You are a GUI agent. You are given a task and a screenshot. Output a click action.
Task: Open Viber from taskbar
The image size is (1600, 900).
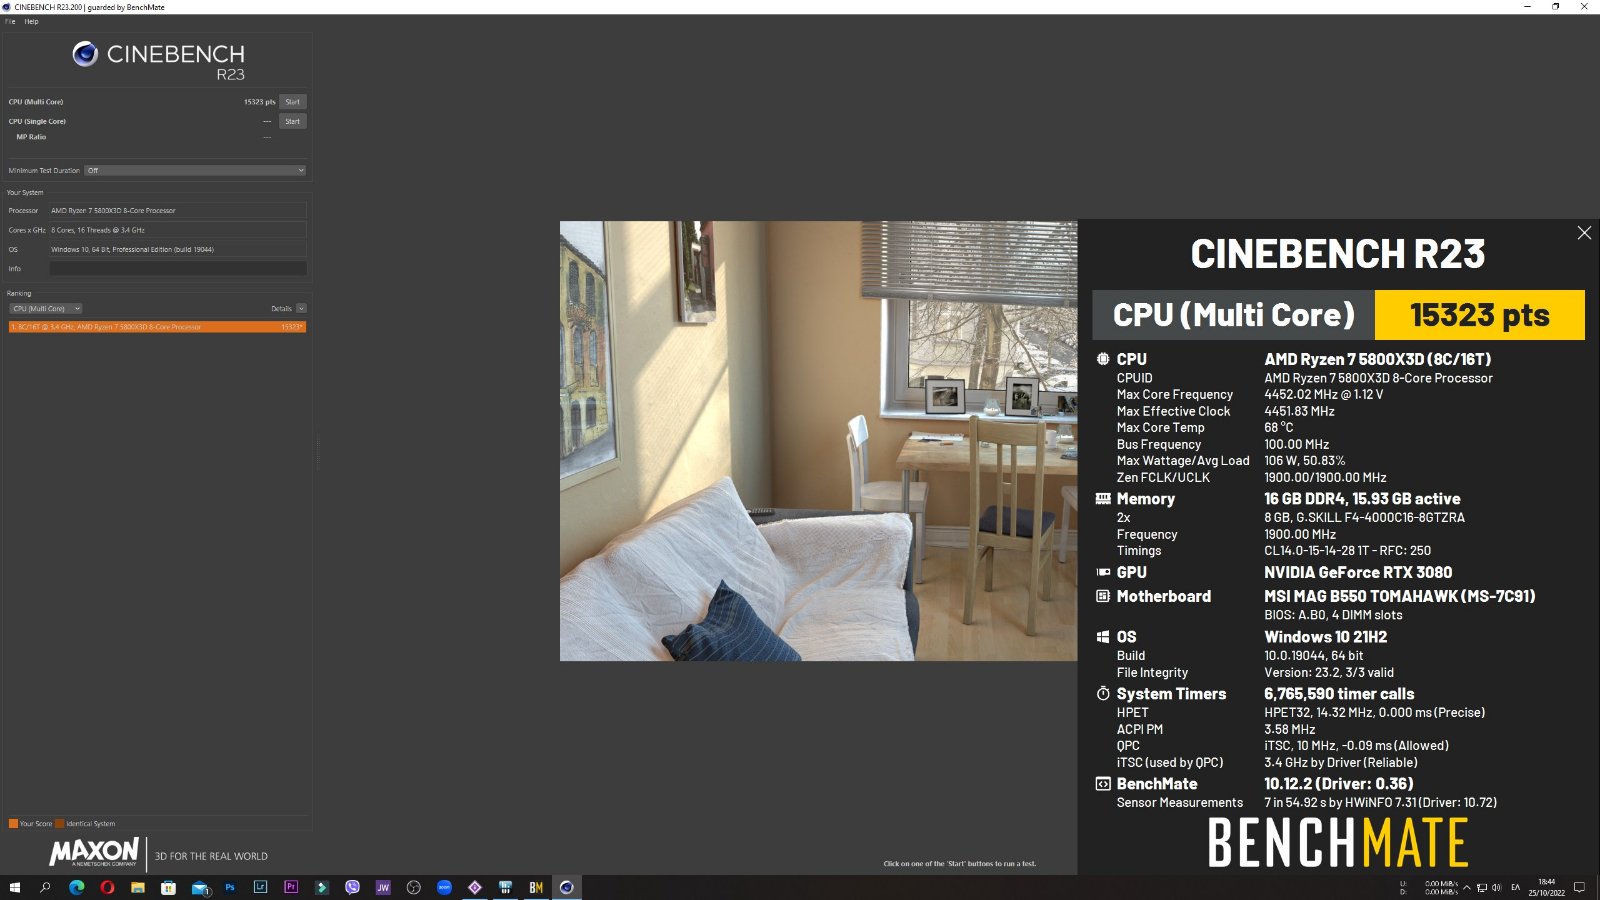(352, 887)
